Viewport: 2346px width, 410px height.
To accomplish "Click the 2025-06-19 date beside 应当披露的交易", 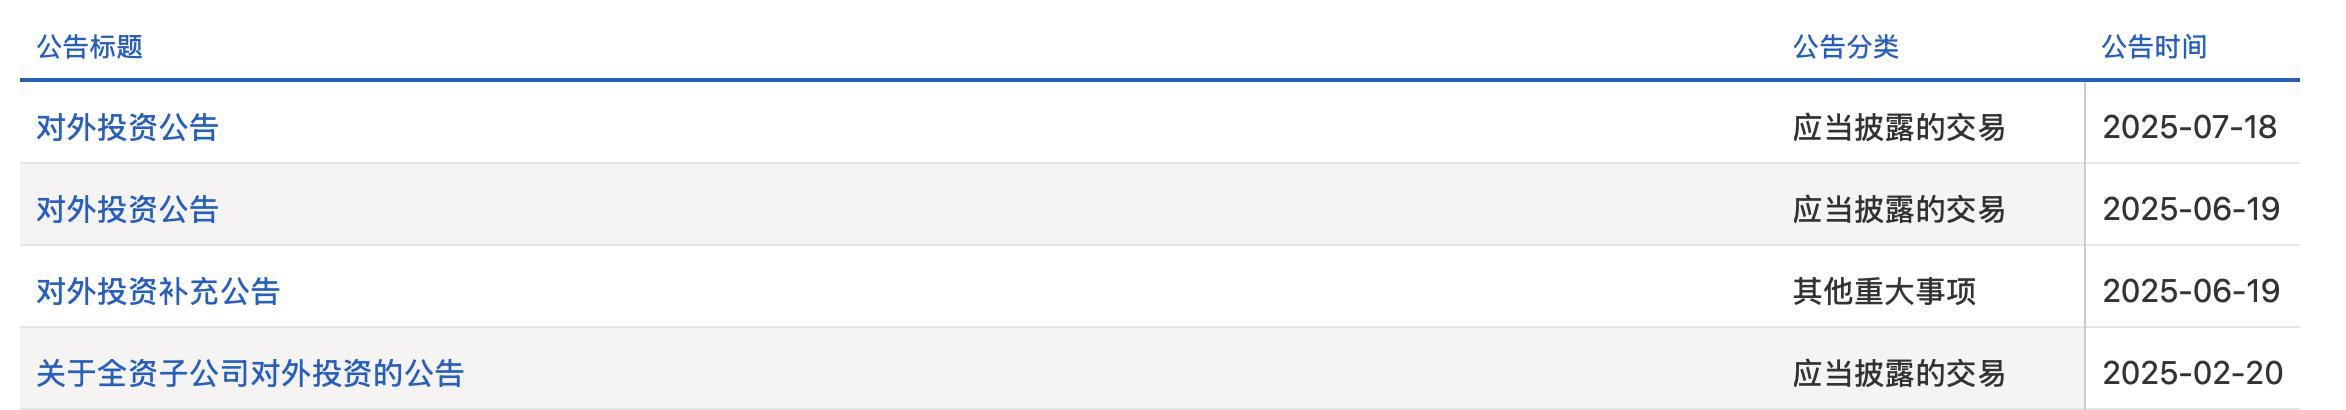I will click(2191, 209).
